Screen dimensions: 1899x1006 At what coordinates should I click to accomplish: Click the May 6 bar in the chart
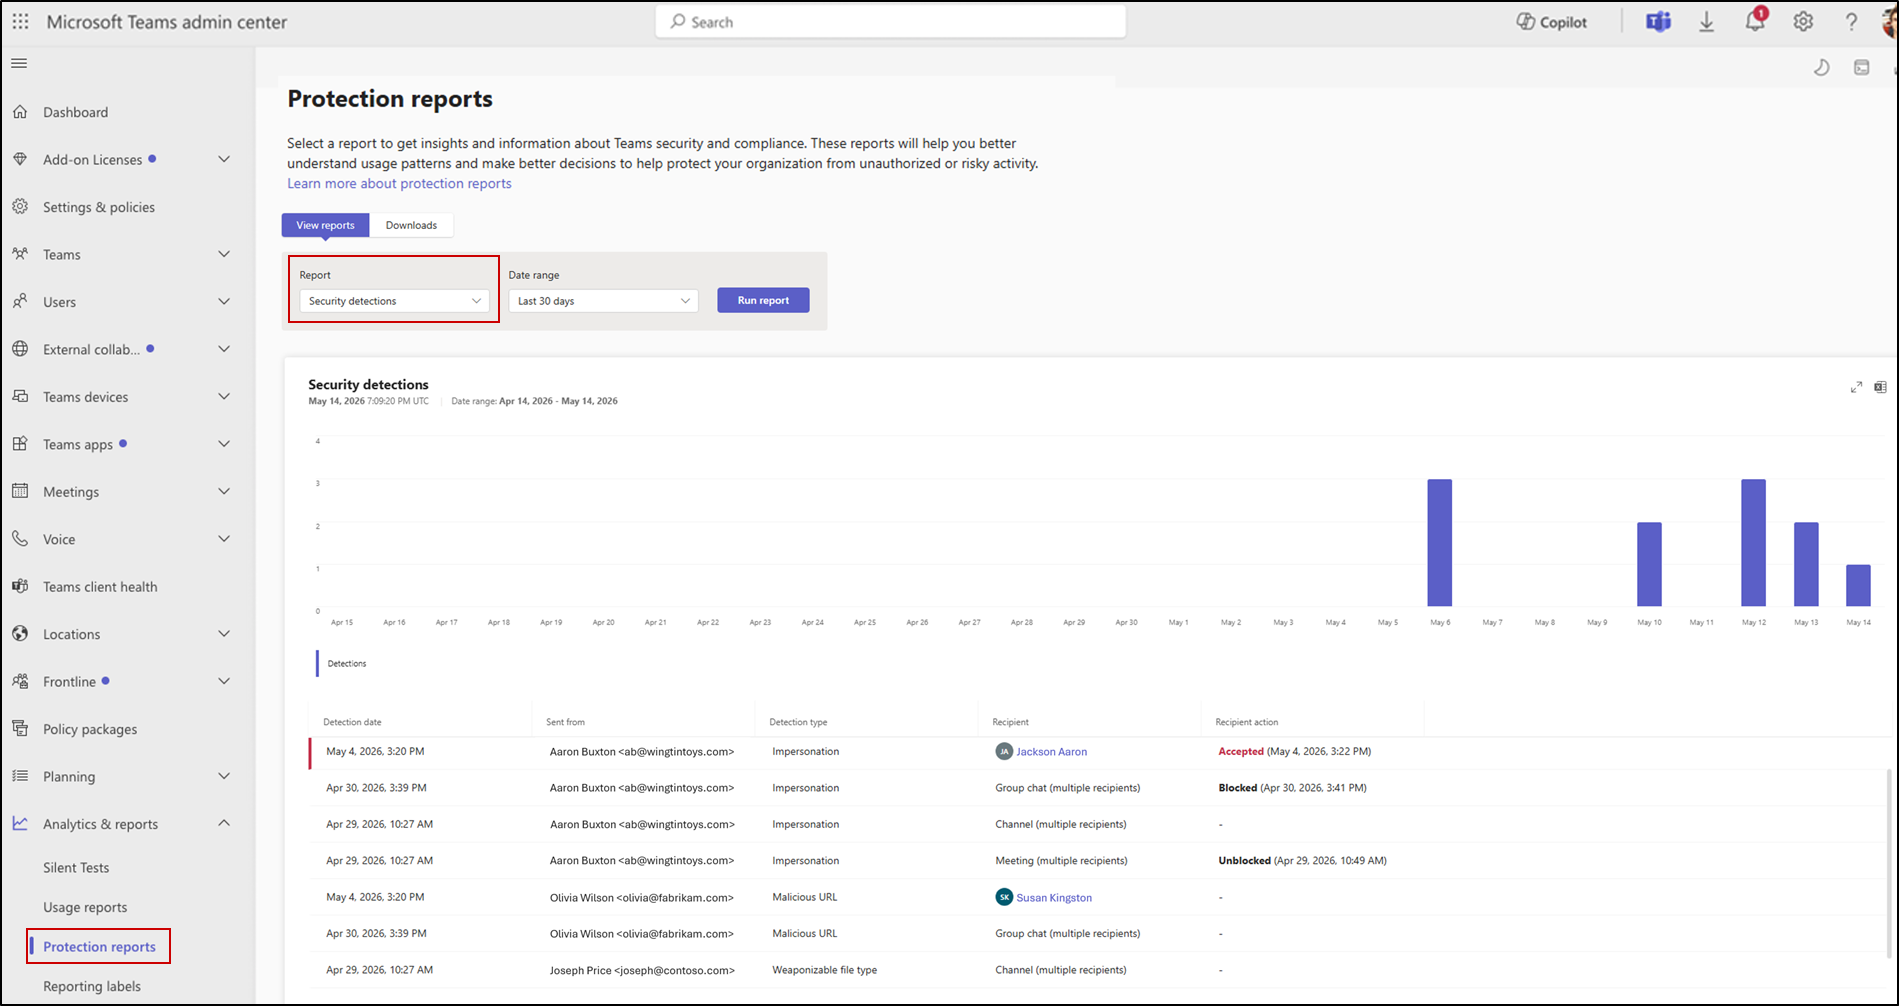[1439, 543]
